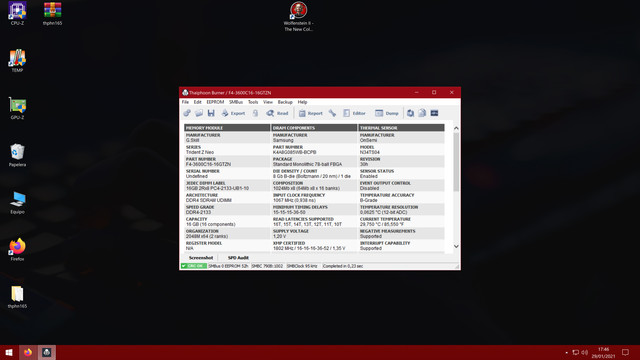Open the Editor from the toolbar
The image size is (640, 360).
click(354, 113)
